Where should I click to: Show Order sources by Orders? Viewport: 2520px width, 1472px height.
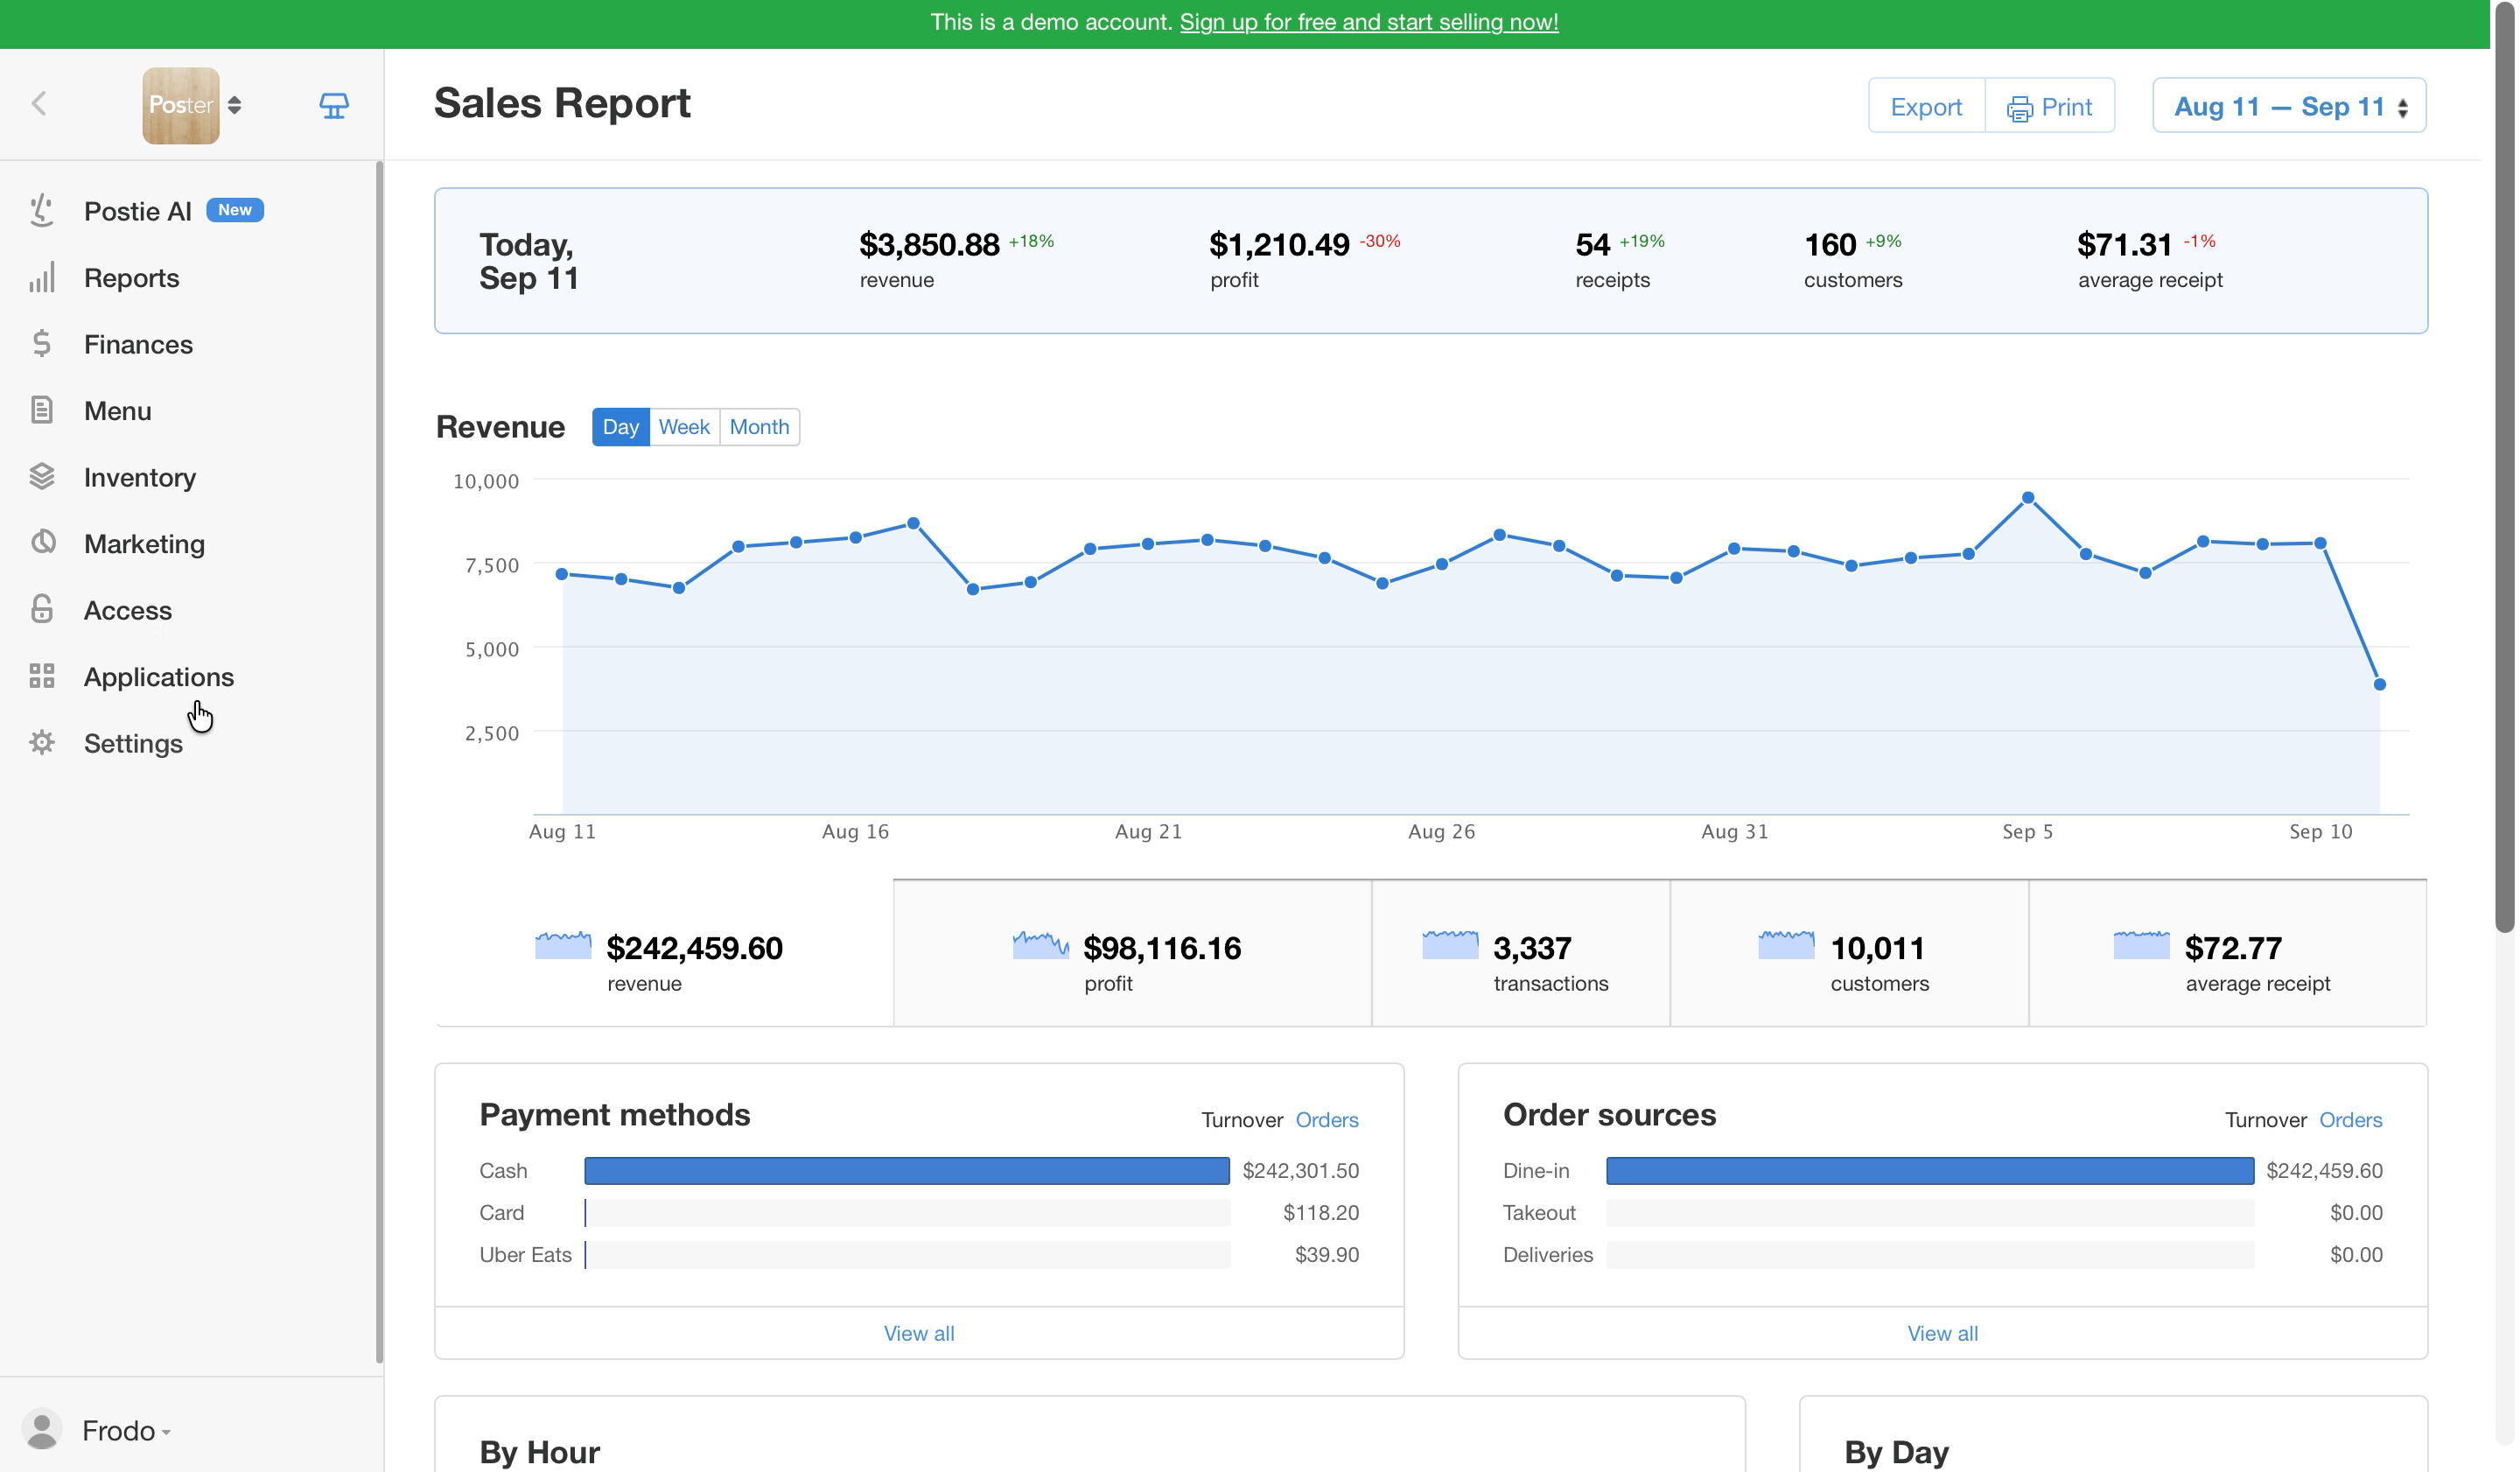(2350, 1120)
